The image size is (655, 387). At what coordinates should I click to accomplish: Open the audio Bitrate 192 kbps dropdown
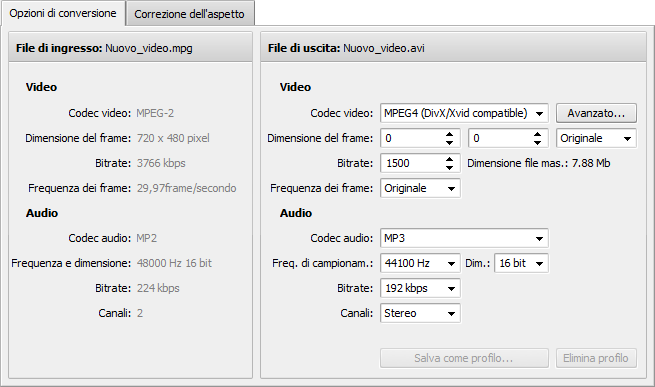coord(420,288)
